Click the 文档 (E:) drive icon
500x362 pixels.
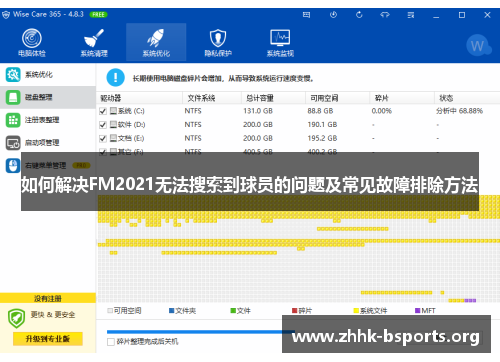click(113, 138)
